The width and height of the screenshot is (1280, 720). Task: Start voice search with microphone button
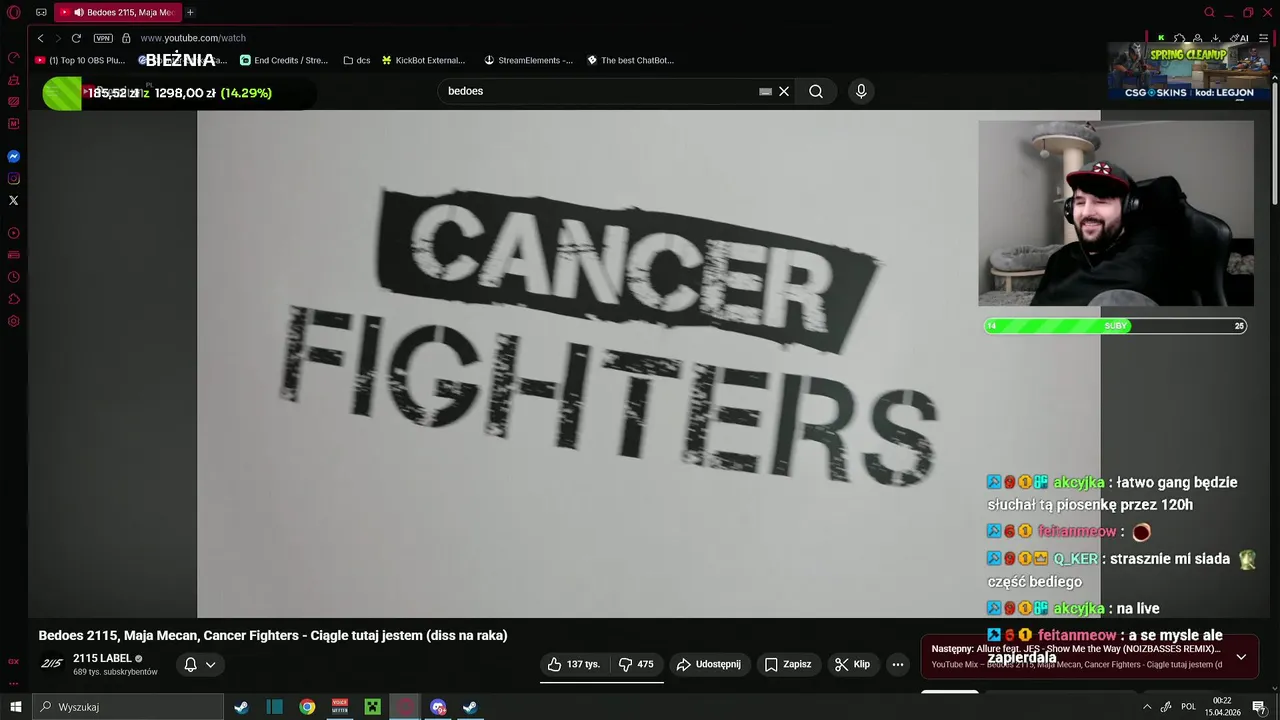[861, 91]
